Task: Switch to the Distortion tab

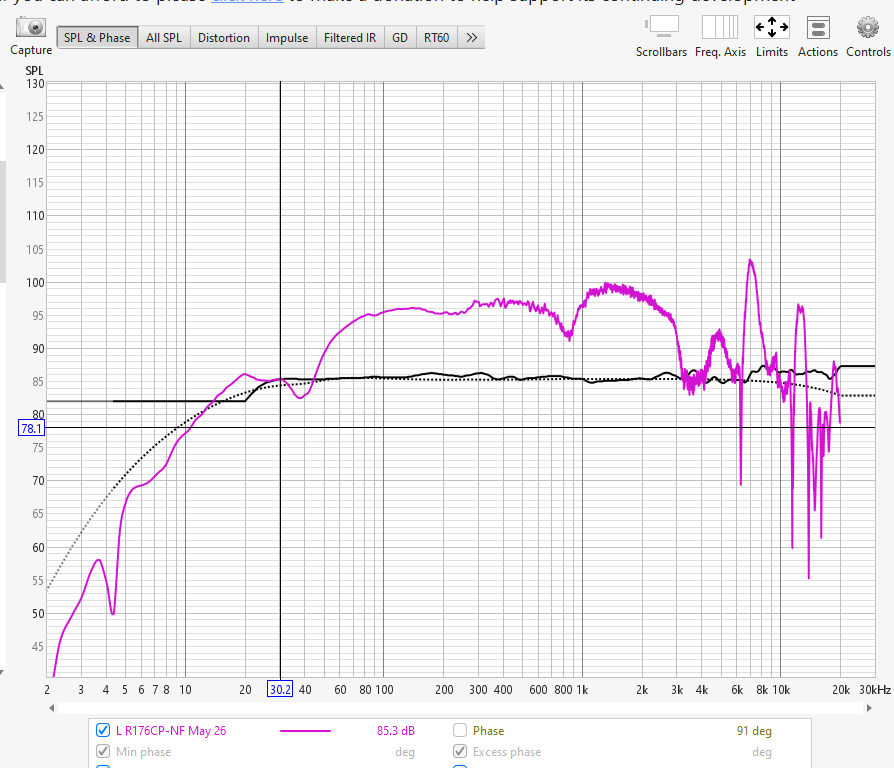Action: pos(224,38)
